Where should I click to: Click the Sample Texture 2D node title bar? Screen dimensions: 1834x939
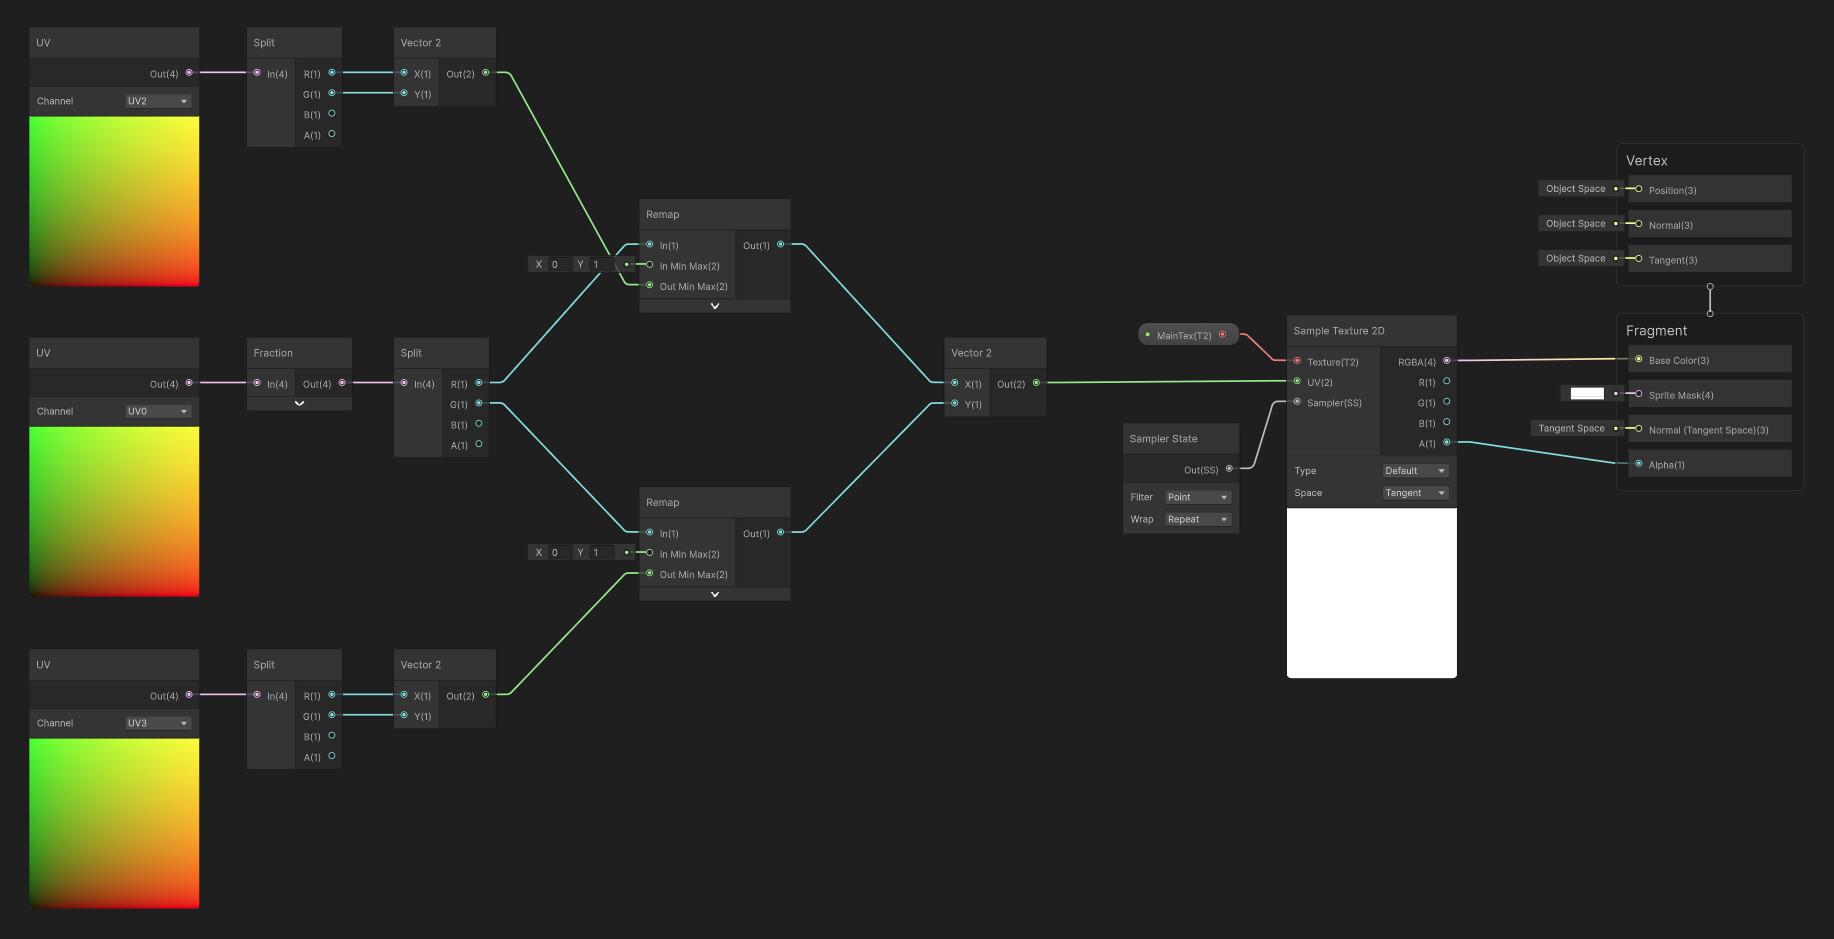pyautogui.click(x=1340, y=330)
